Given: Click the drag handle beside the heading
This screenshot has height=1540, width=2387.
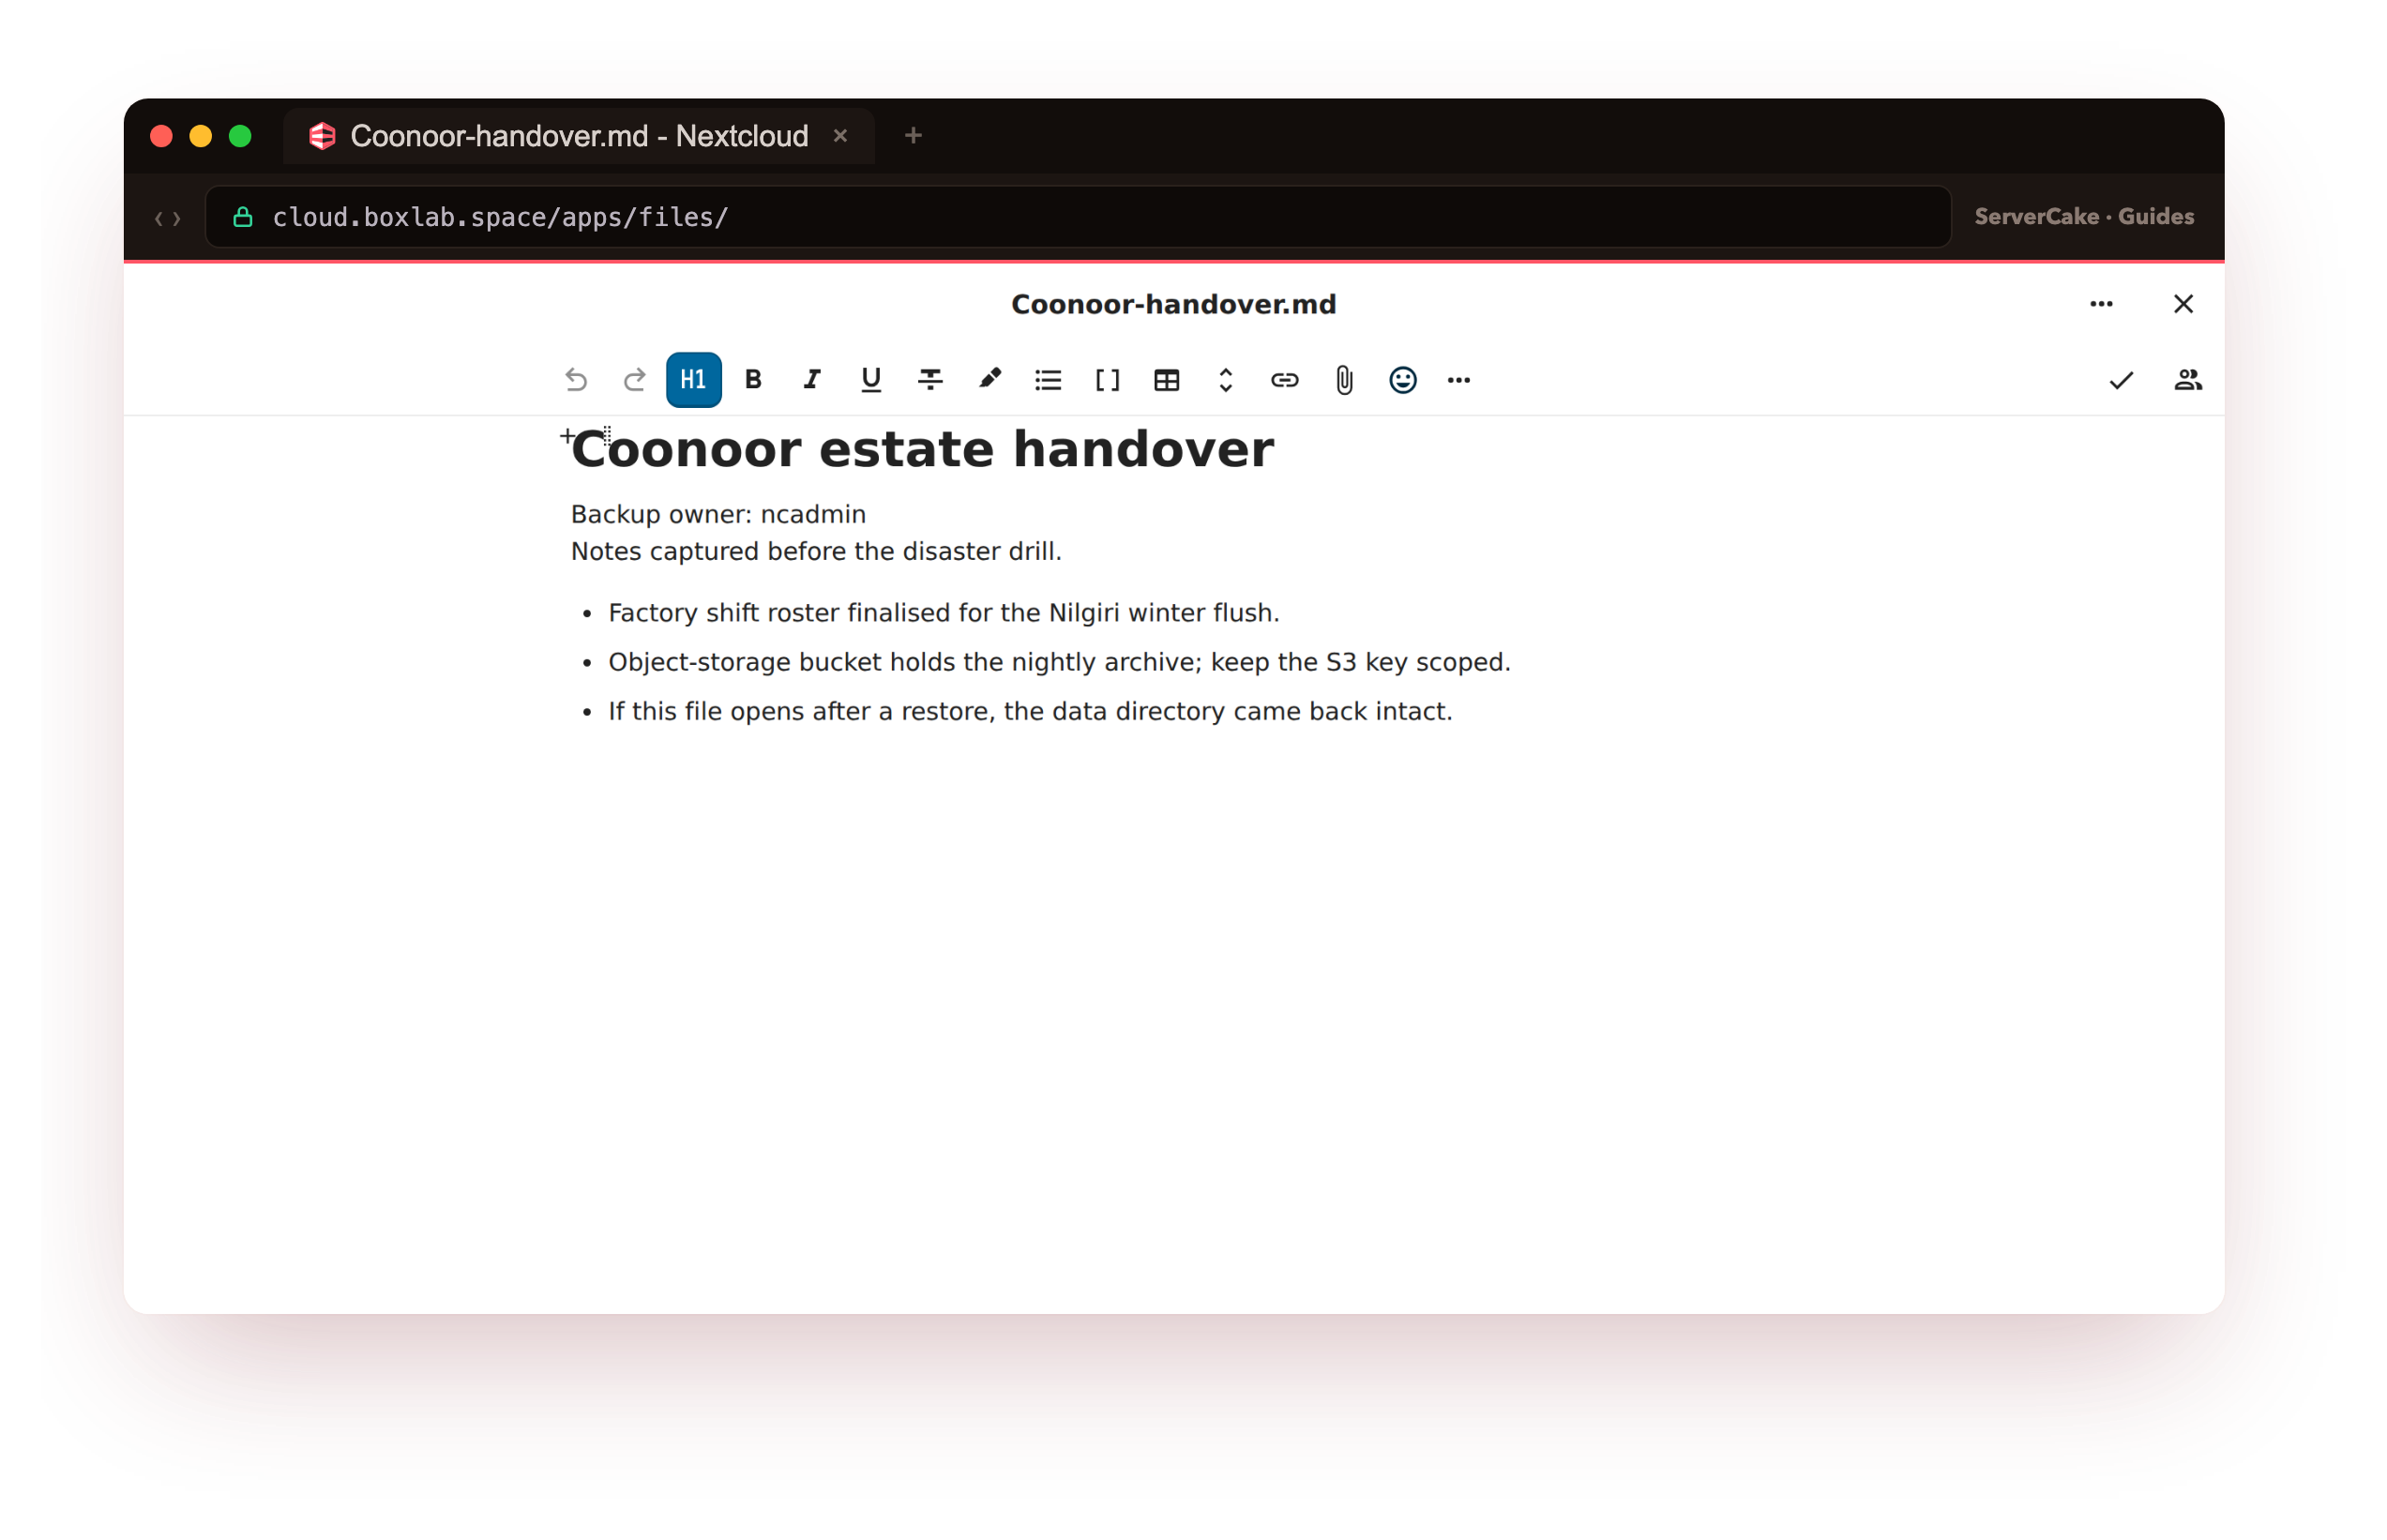Looking at the screenshot, I should coord(607,434).
